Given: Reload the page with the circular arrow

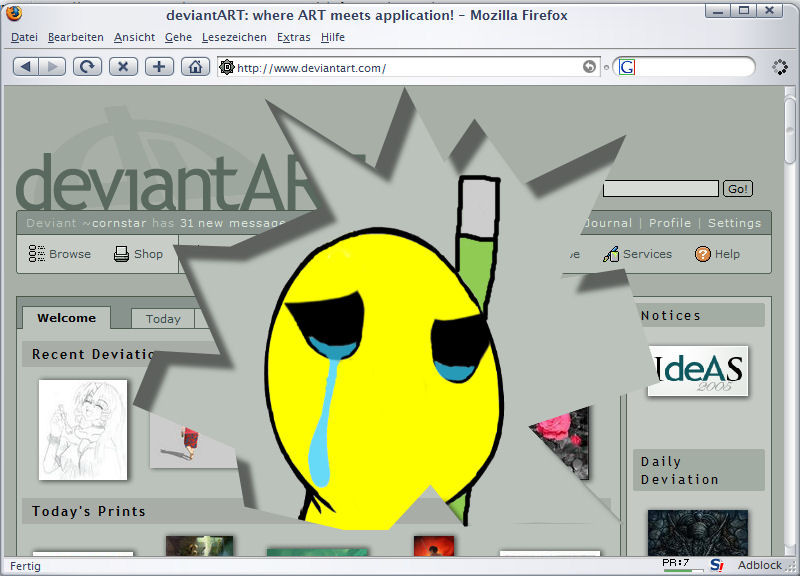Looking at the screenshot, I should (x=87, y=67).
